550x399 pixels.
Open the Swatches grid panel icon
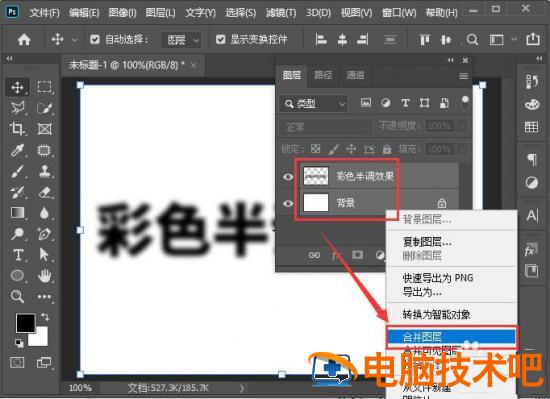(532, 127)
